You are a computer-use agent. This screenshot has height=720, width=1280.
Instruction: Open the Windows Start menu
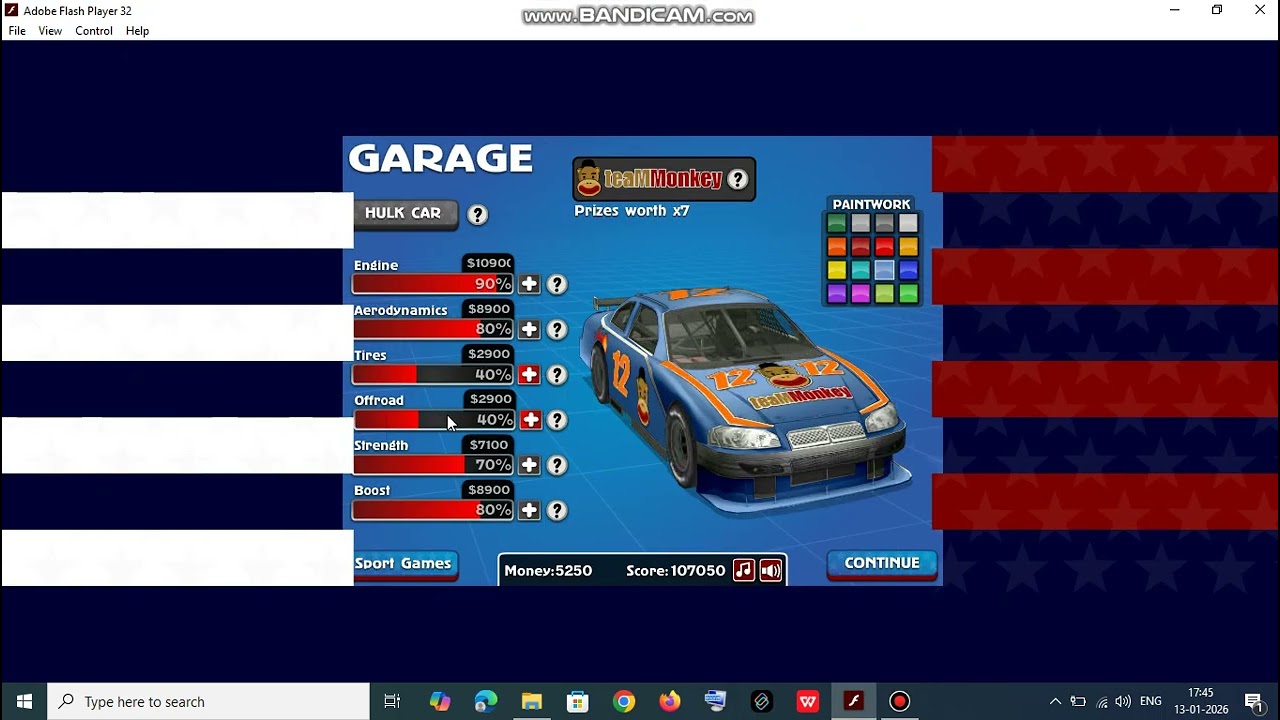24,702
